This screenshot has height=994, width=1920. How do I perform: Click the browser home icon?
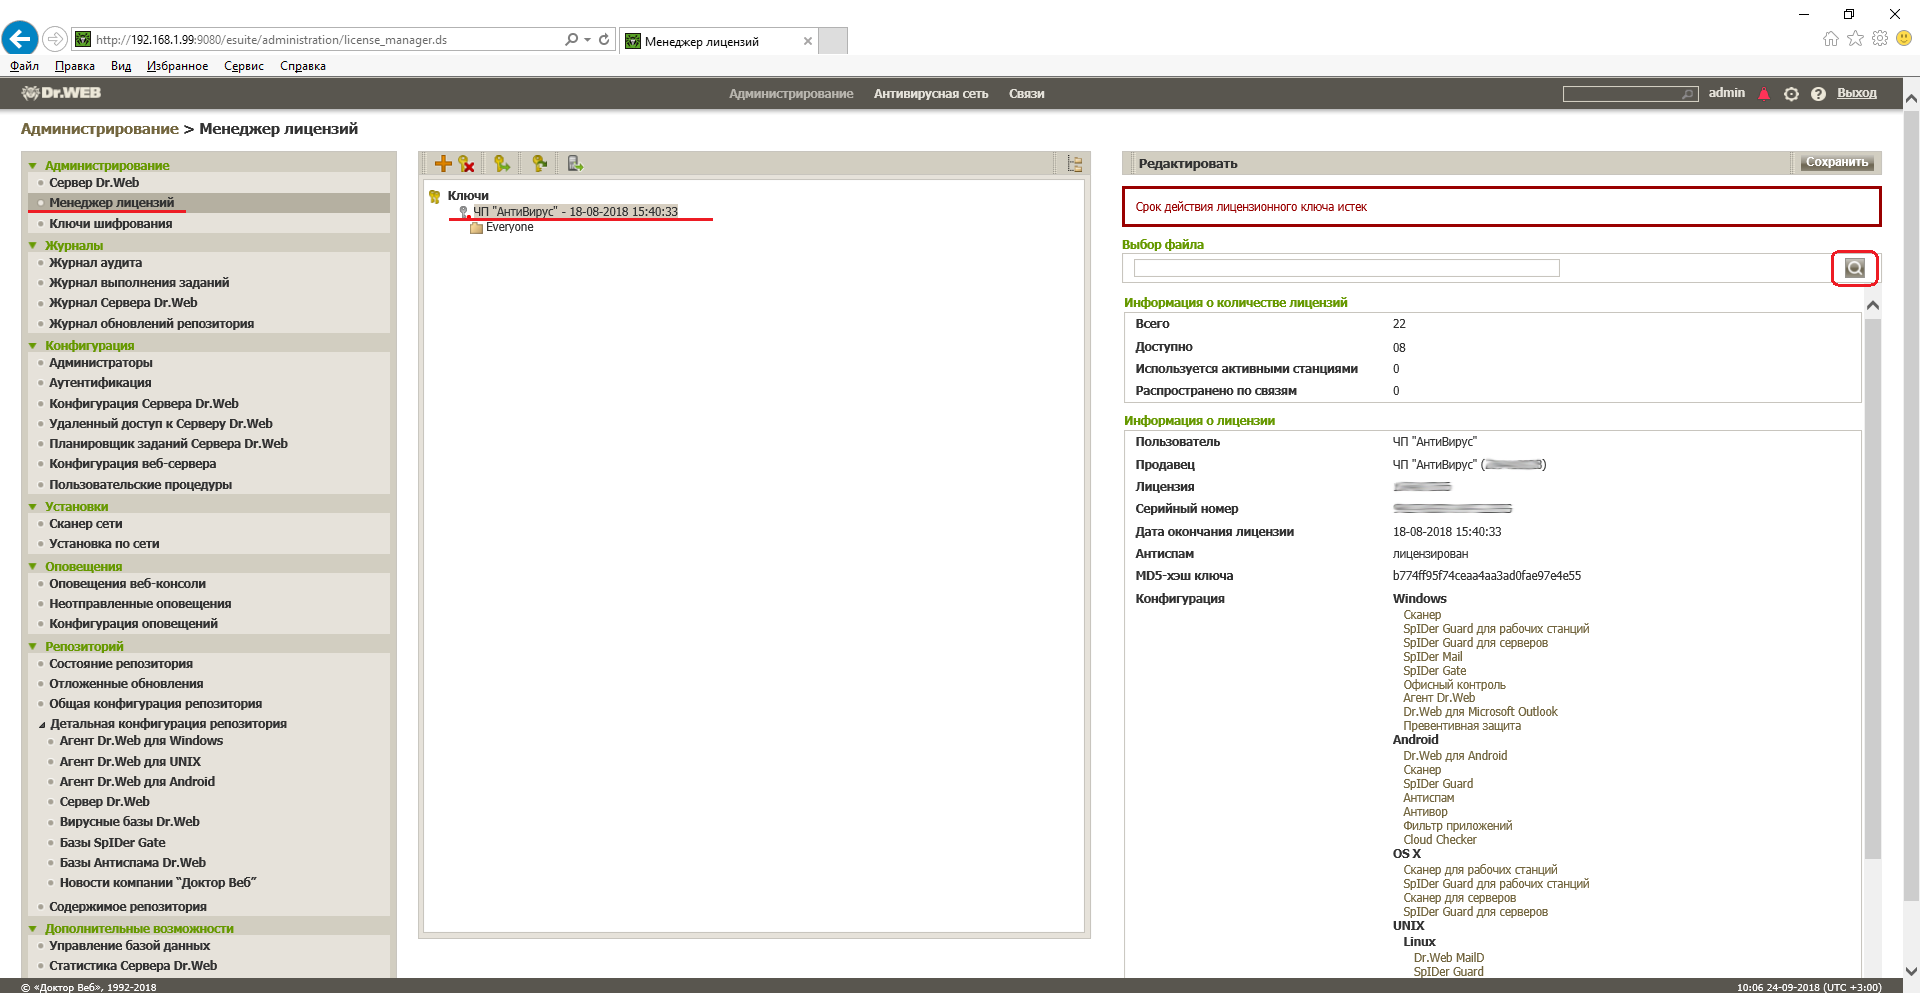coord(1830,38)
